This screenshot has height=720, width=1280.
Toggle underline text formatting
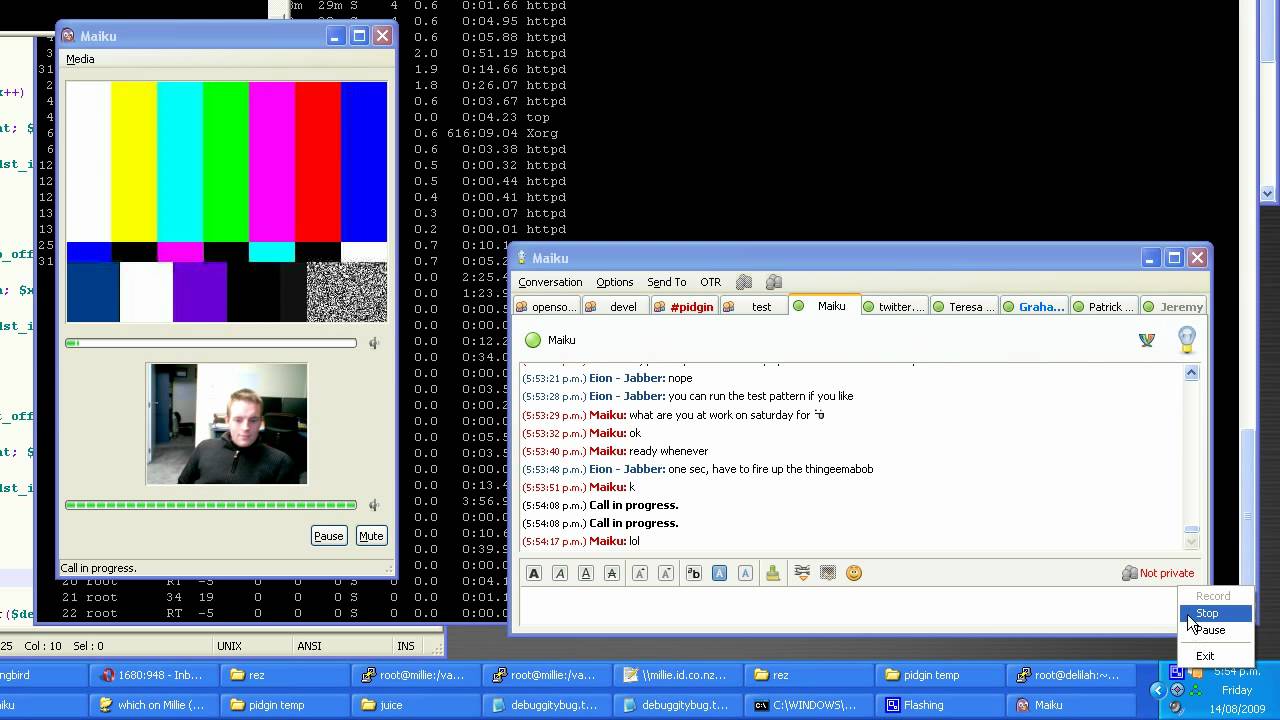[586, 573]
